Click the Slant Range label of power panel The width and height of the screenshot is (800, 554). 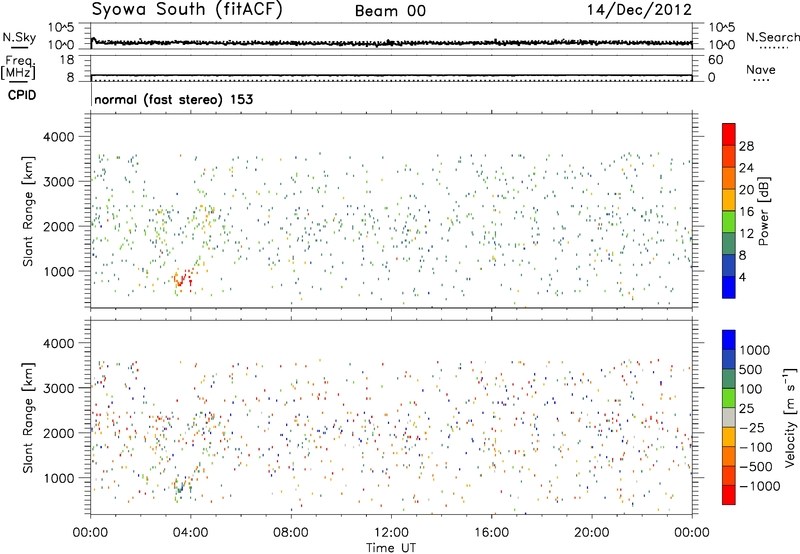click(x=28, y=211)
